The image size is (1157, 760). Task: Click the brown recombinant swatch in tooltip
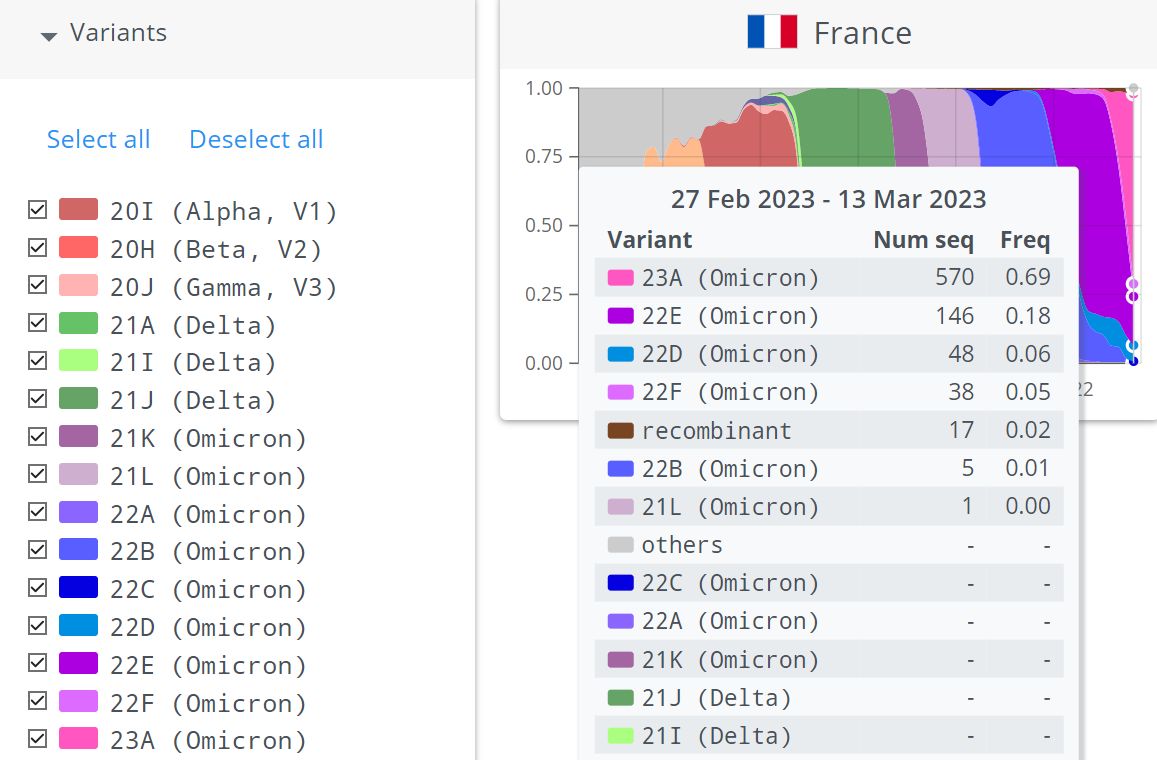620,430
